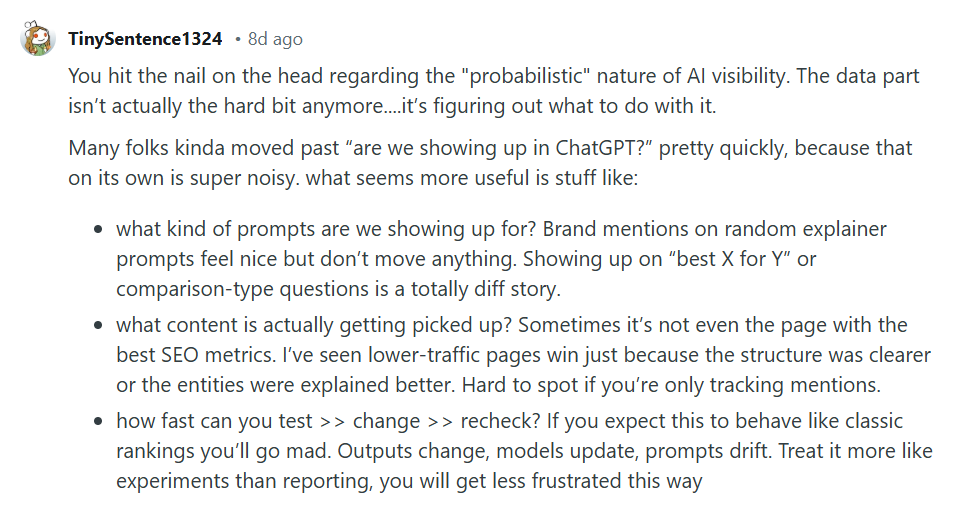Click the bullet text "how fast can you test"
953x509 pixels.
coord(210,422)
